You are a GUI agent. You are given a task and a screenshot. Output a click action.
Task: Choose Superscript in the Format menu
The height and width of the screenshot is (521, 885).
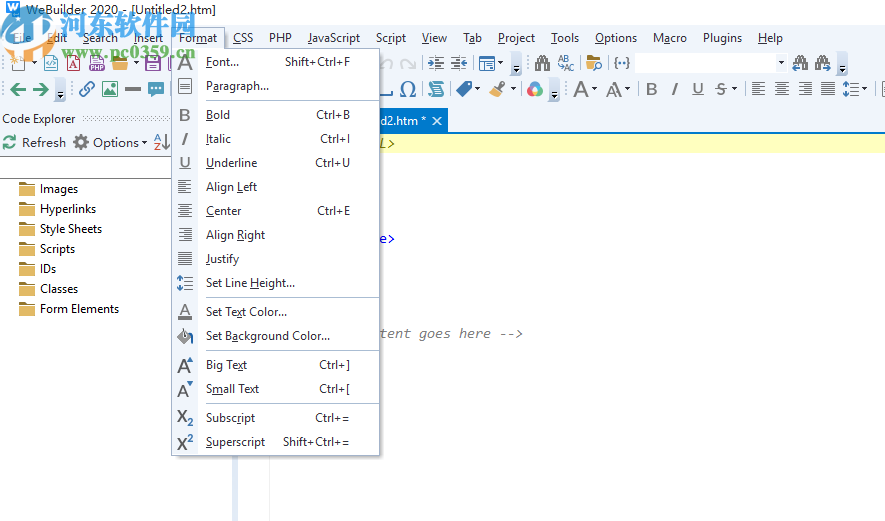coord(235,442)
